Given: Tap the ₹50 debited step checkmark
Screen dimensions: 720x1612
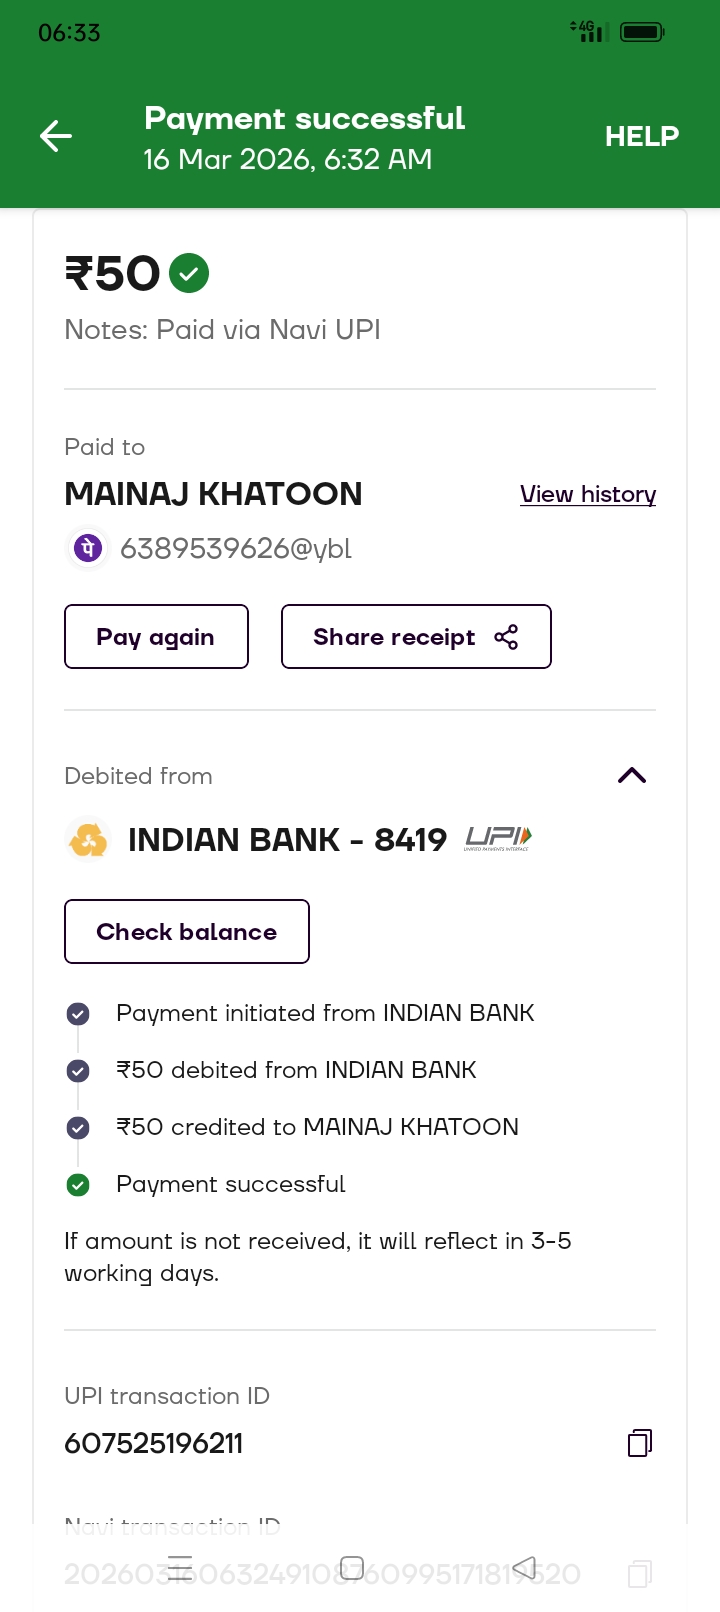Looking at the screenshot, I should click(x=78, y=1071).
